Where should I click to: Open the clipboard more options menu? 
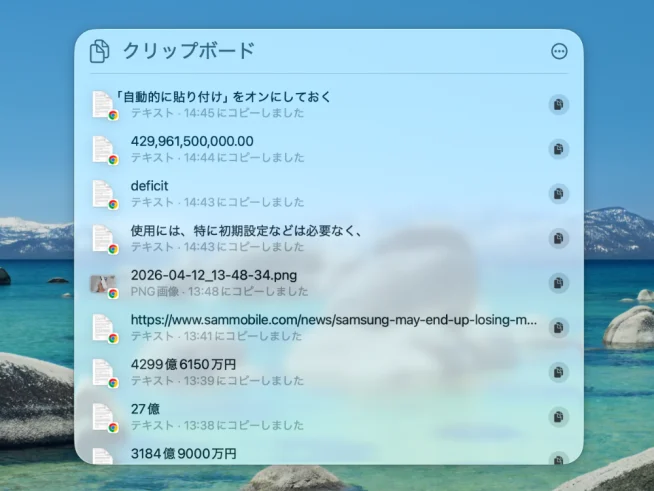coord(559,52)
